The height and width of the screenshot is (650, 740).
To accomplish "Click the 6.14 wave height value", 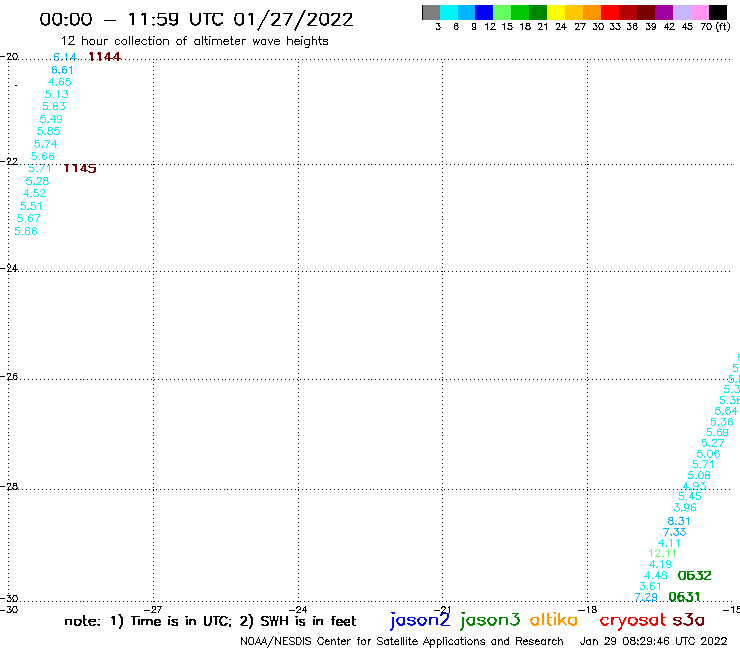I will [x=65, y=57].
